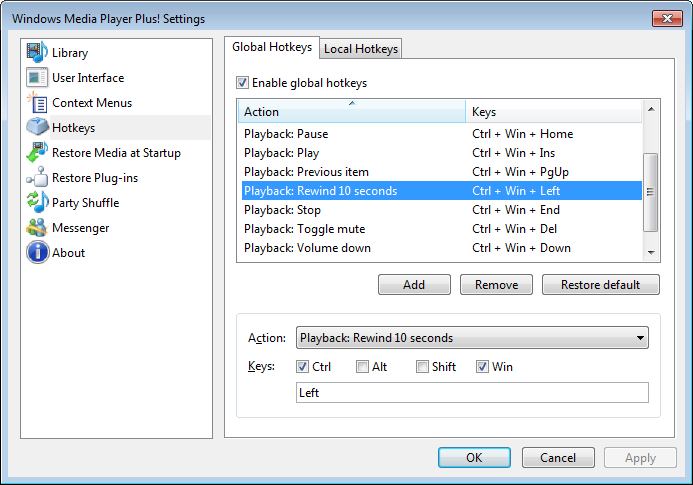This screenshot has height=485, width=693.
Task: Close the settings dialog window
Action: tap(667, 19)
